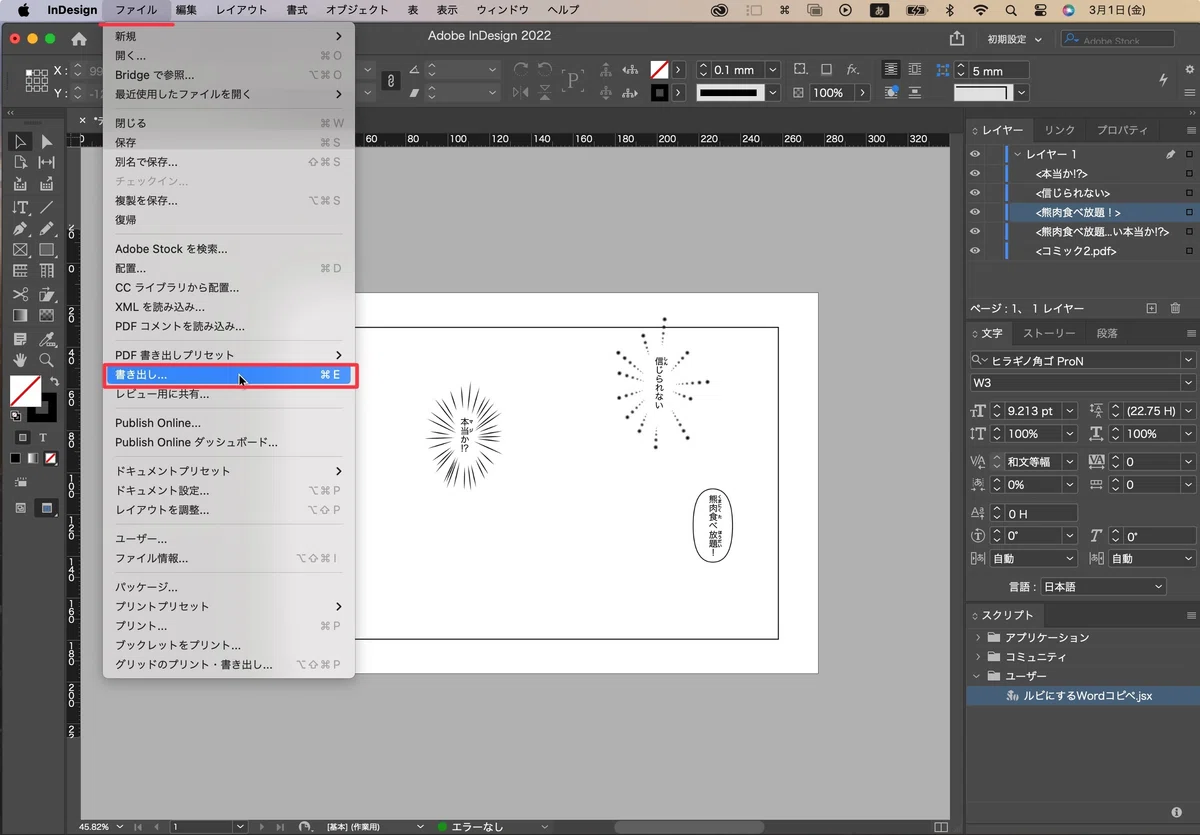Select the Page tool
The height and width of the screenshot is (835, 1200).
(x=20, y=163)
